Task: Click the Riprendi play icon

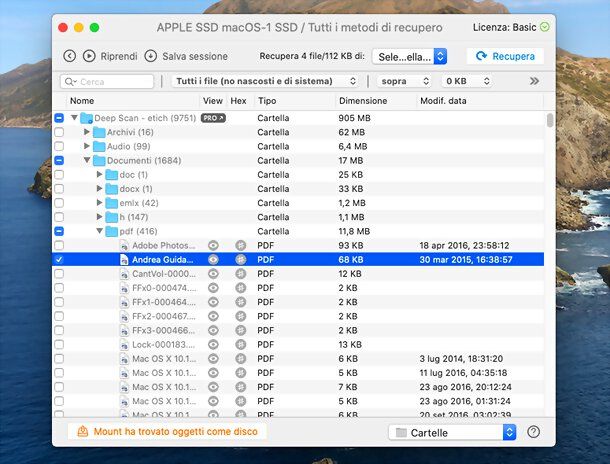Action: point(89,56)
